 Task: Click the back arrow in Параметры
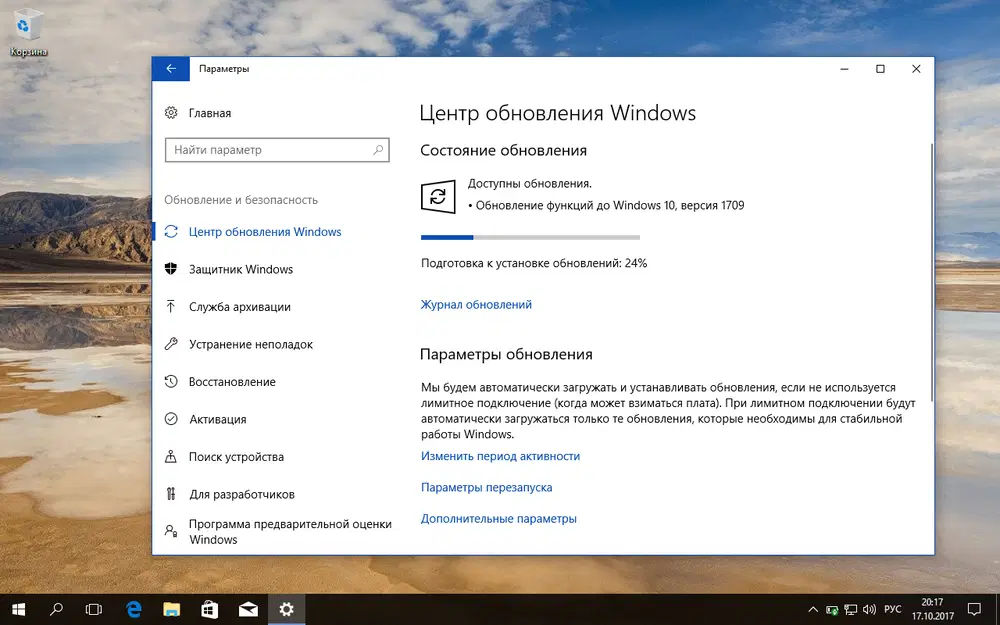(x=170, y=68)
